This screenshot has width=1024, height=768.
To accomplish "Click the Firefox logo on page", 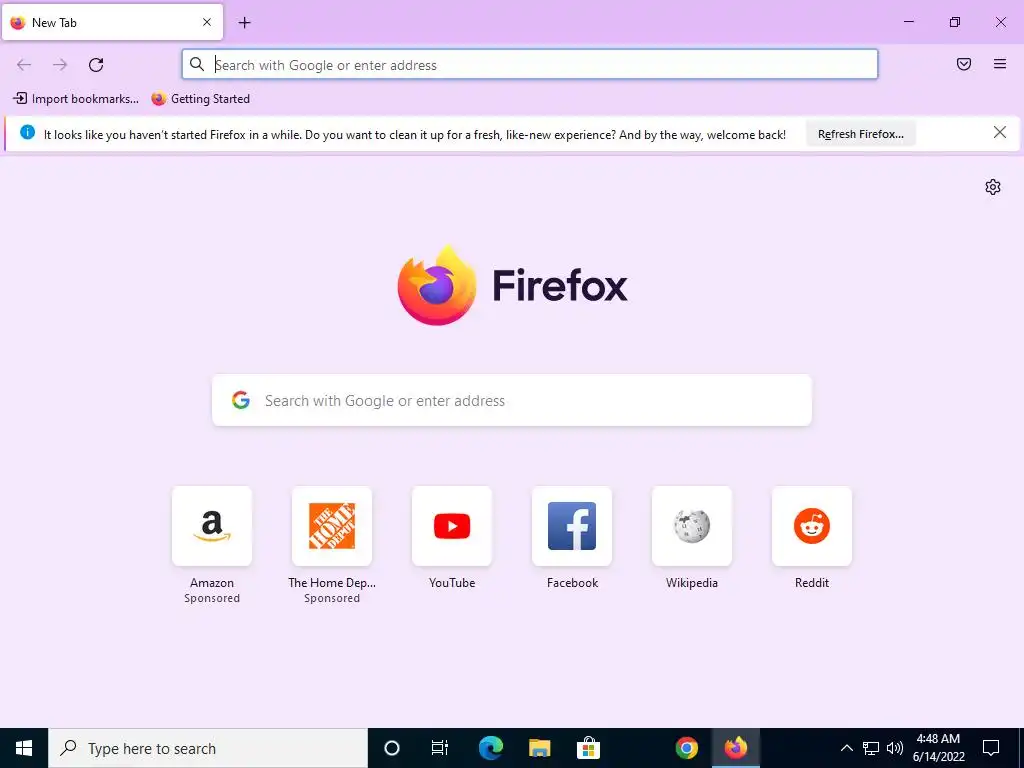I will point(512,285).
